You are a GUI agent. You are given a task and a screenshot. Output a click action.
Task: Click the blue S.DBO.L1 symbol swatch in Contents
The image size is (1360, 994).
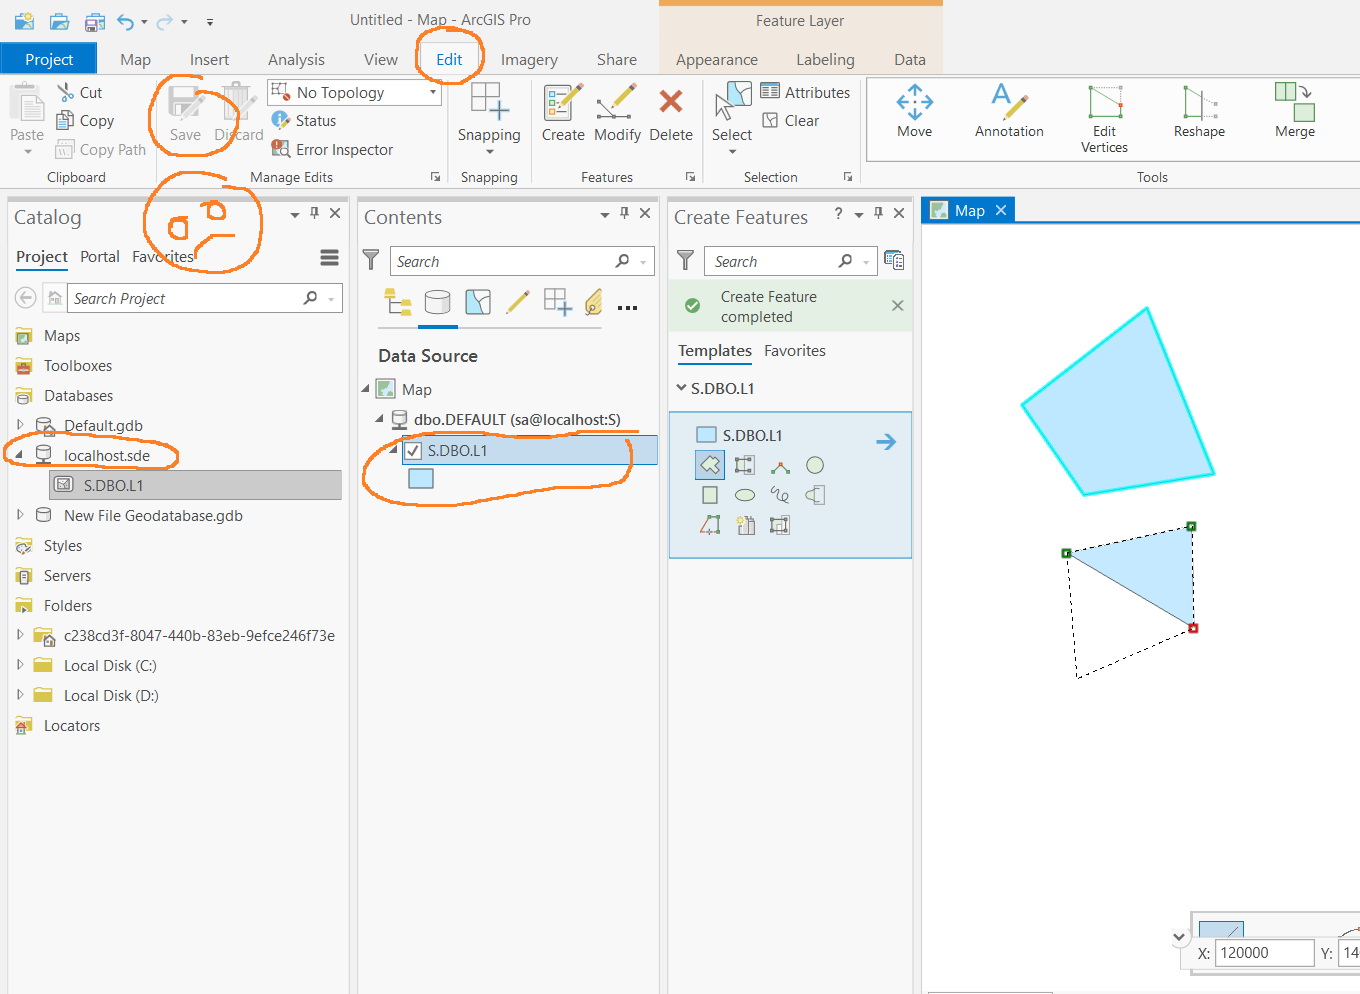click(421, 479)
